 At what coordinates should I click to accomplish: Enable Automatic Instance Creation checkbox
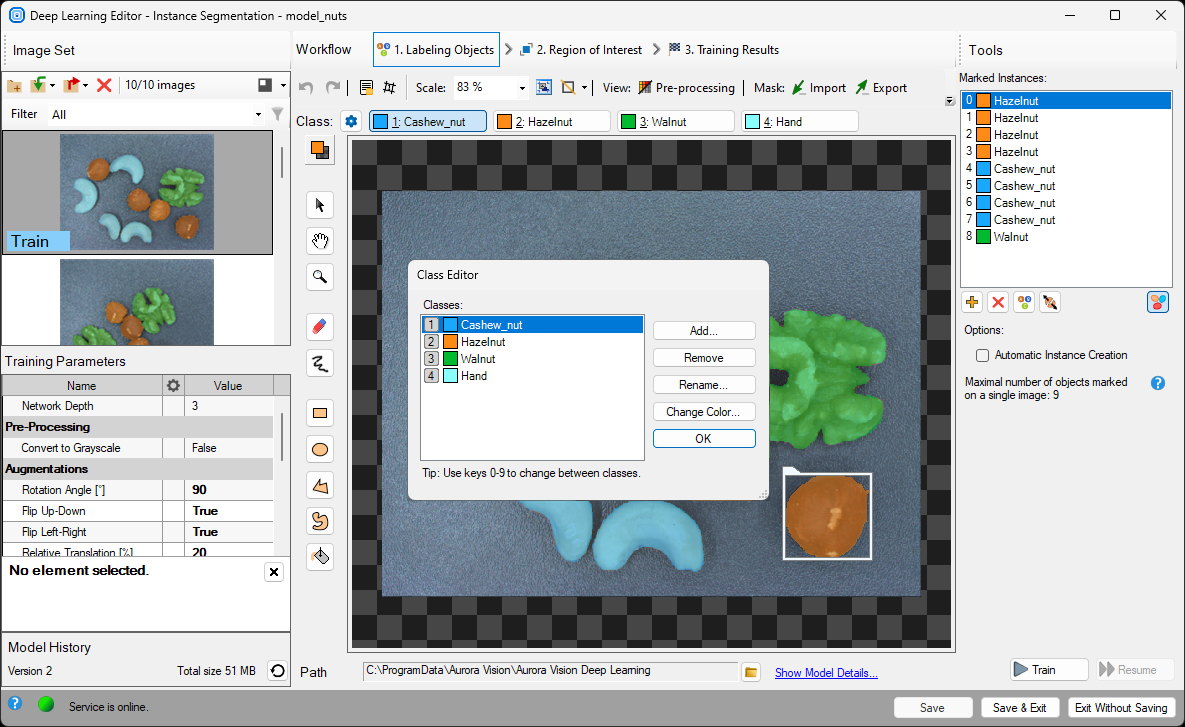pos(982,355)
